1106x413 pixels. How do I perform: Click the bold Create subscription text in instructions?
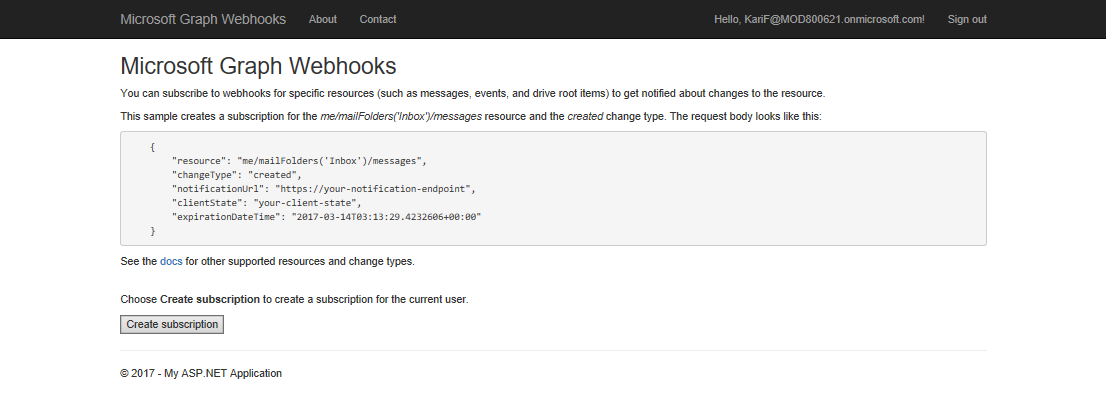click(x=209, y=300)
